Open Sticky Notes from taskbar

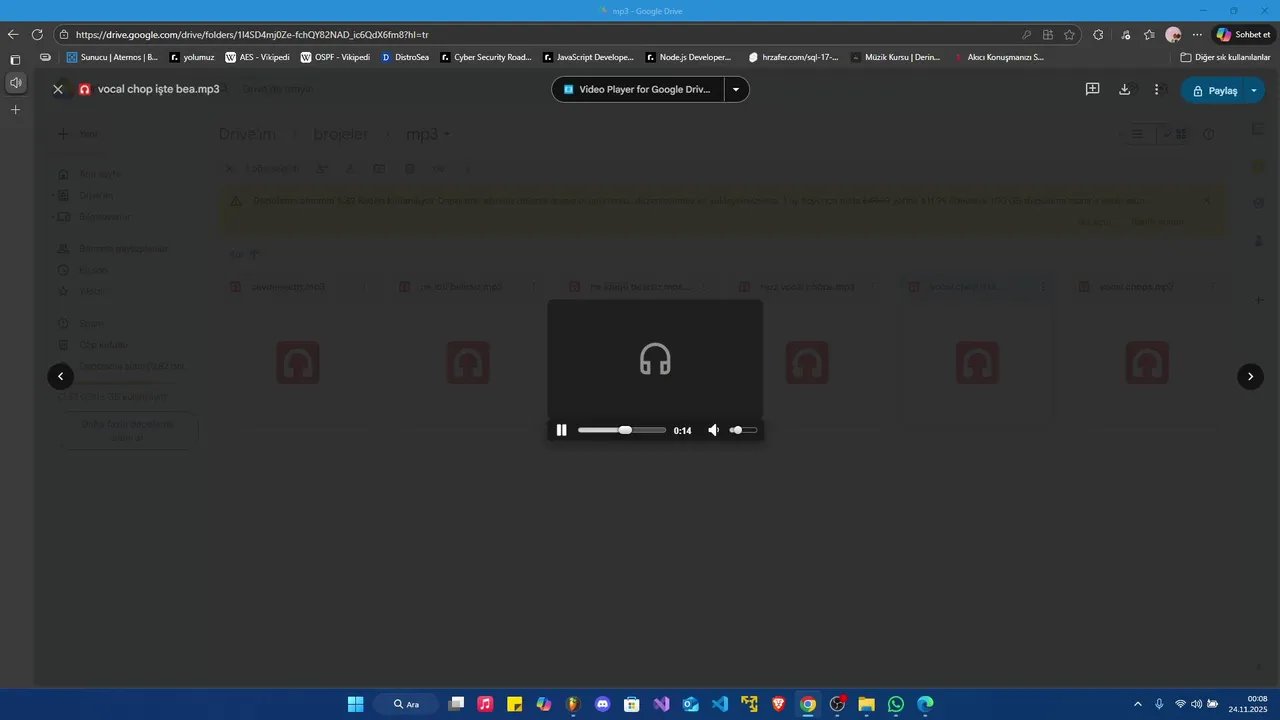[514, 704]
